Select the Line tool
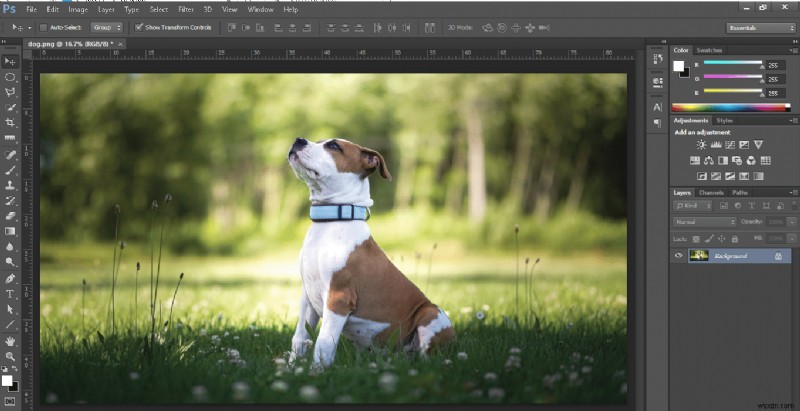 tap(10, 324)
